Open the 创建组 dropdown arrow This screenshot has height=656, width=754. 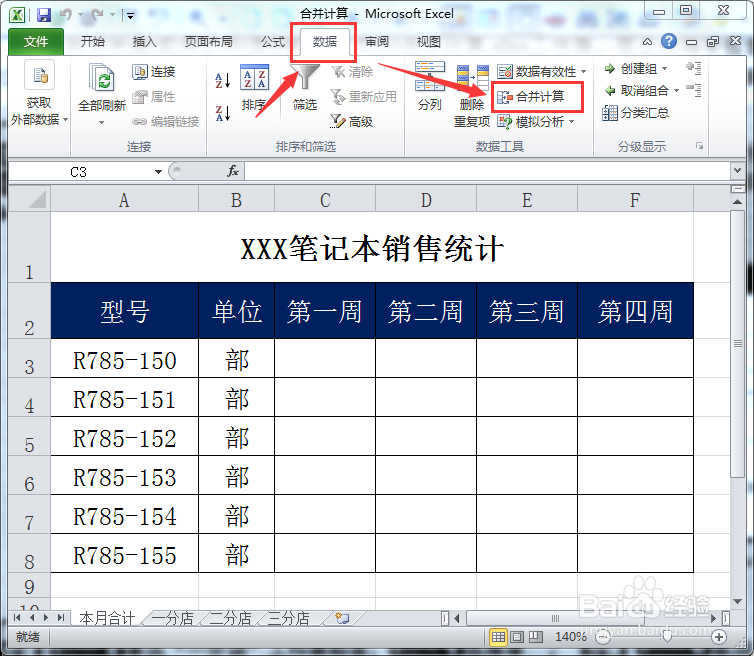click(x=665, y=69)
